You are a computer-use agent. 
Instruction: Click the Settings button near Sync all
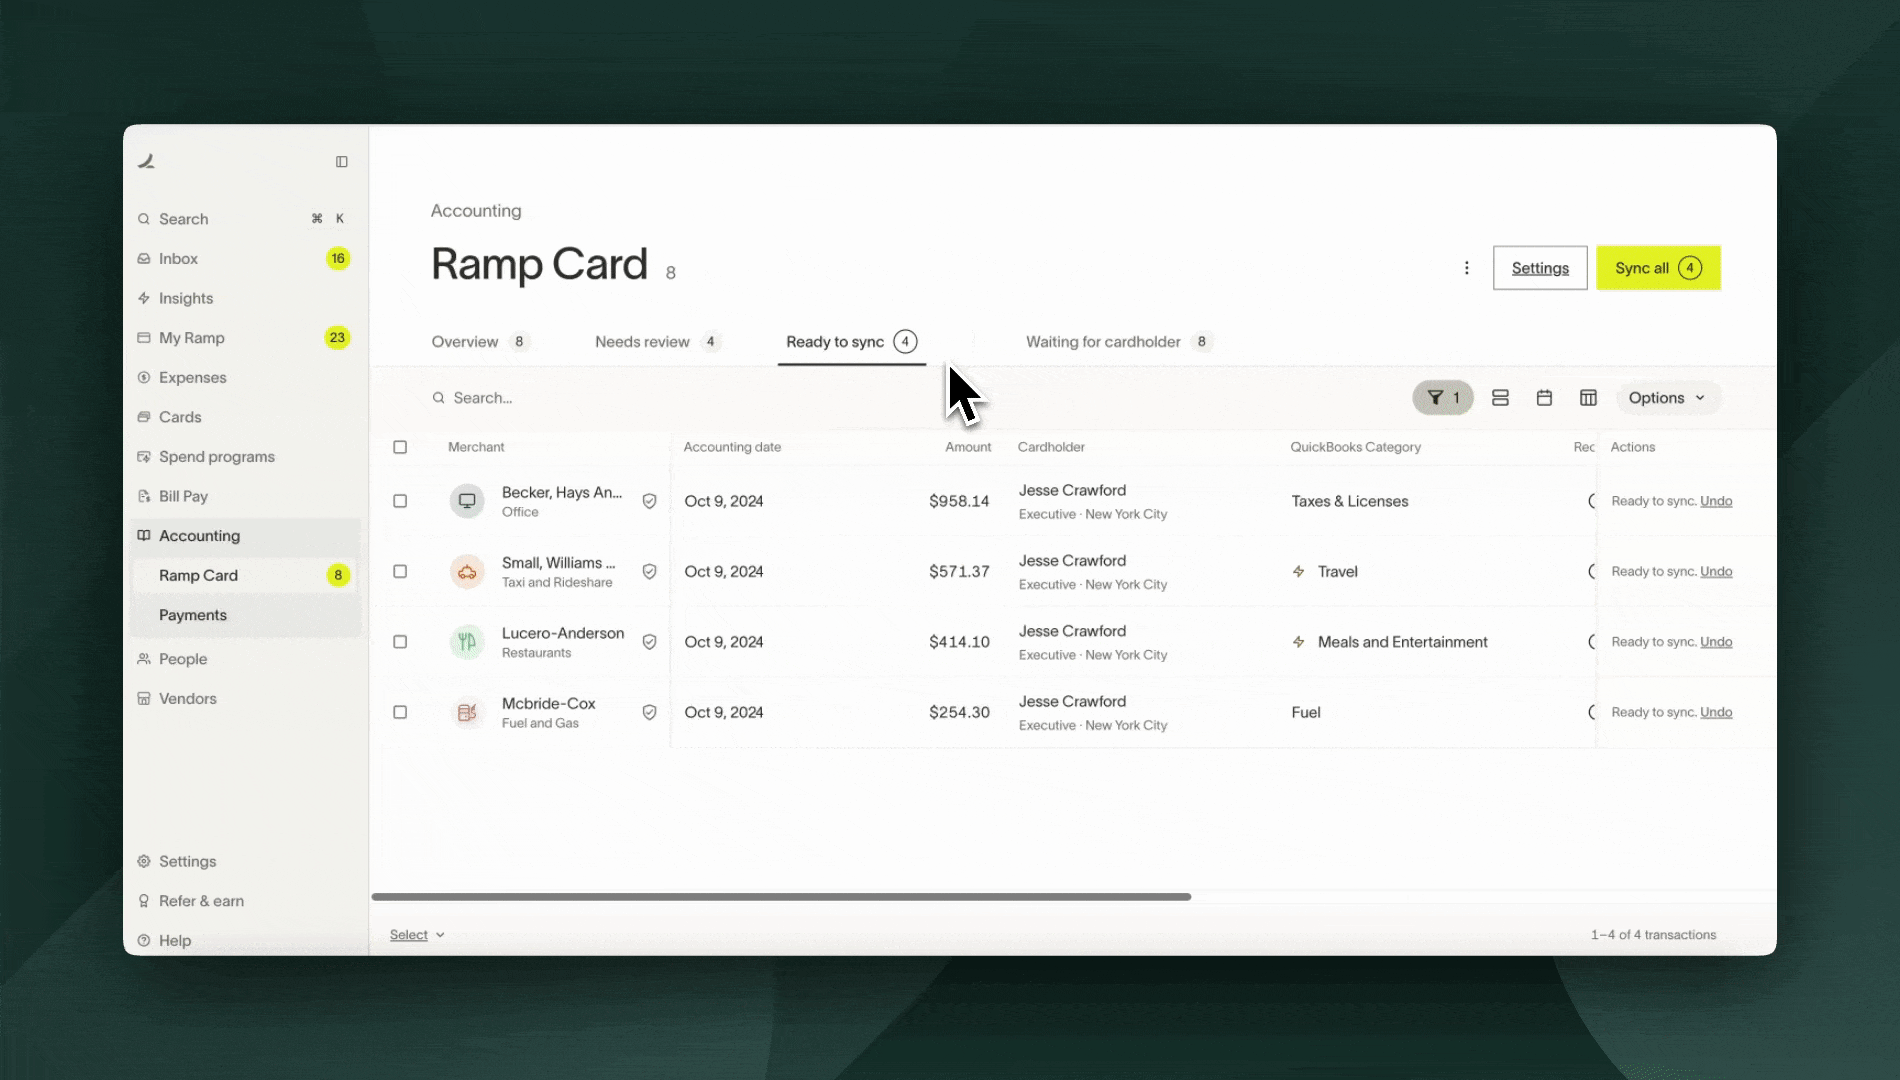tap(1540, 268)
